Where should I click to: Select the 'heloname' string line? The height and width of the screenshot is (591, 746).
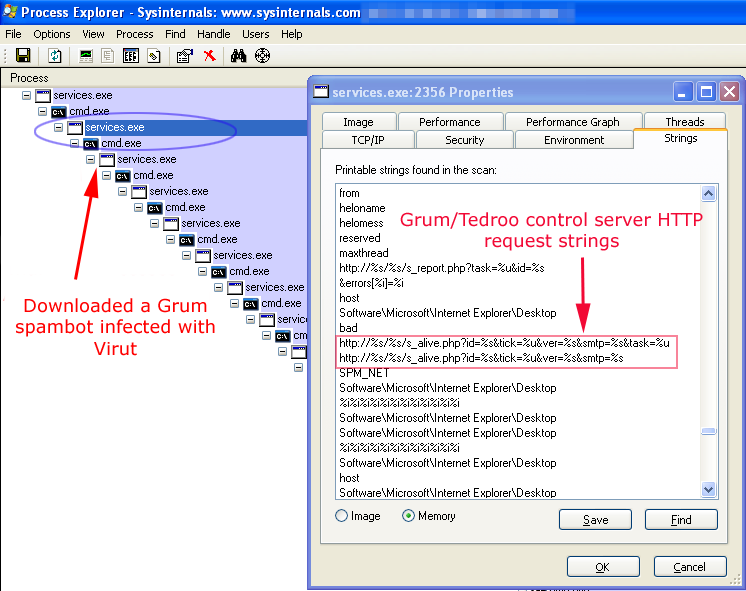point(363,208)
